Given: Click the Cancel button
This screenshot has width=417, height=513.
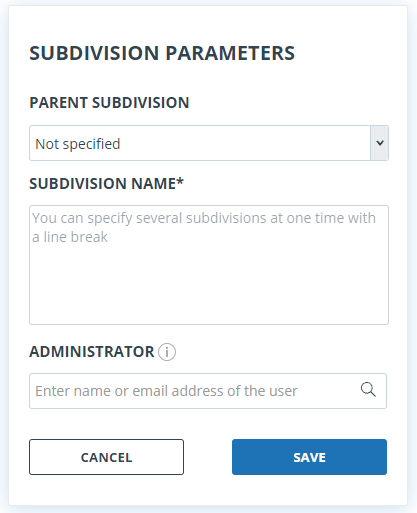Looking at the screenshot, I should [106, 457].
